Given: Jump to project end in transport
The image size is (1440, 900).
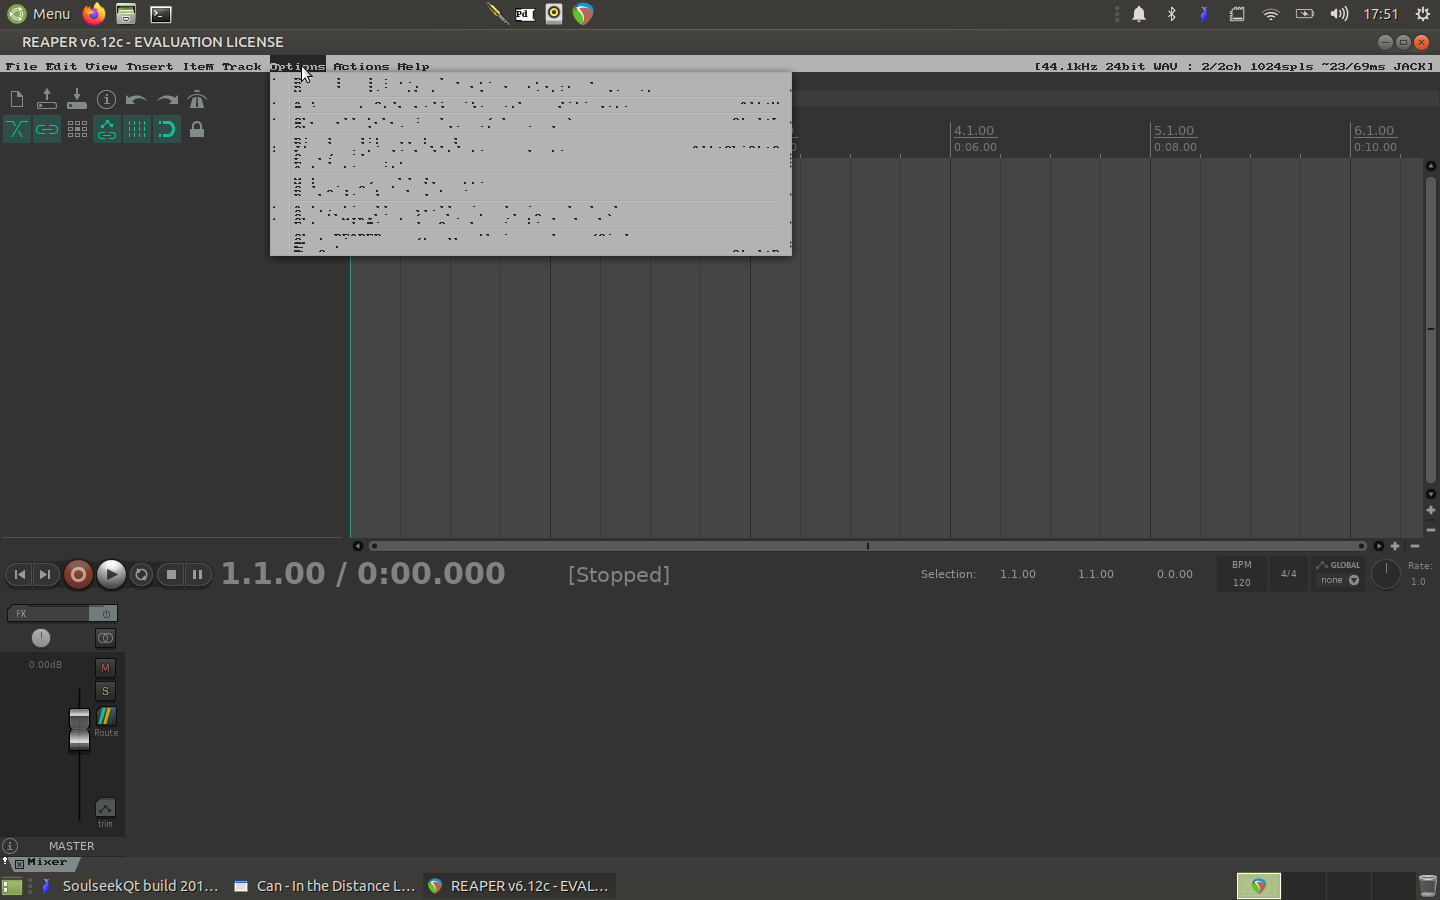Looking at the screenshot, I should 45,574.
